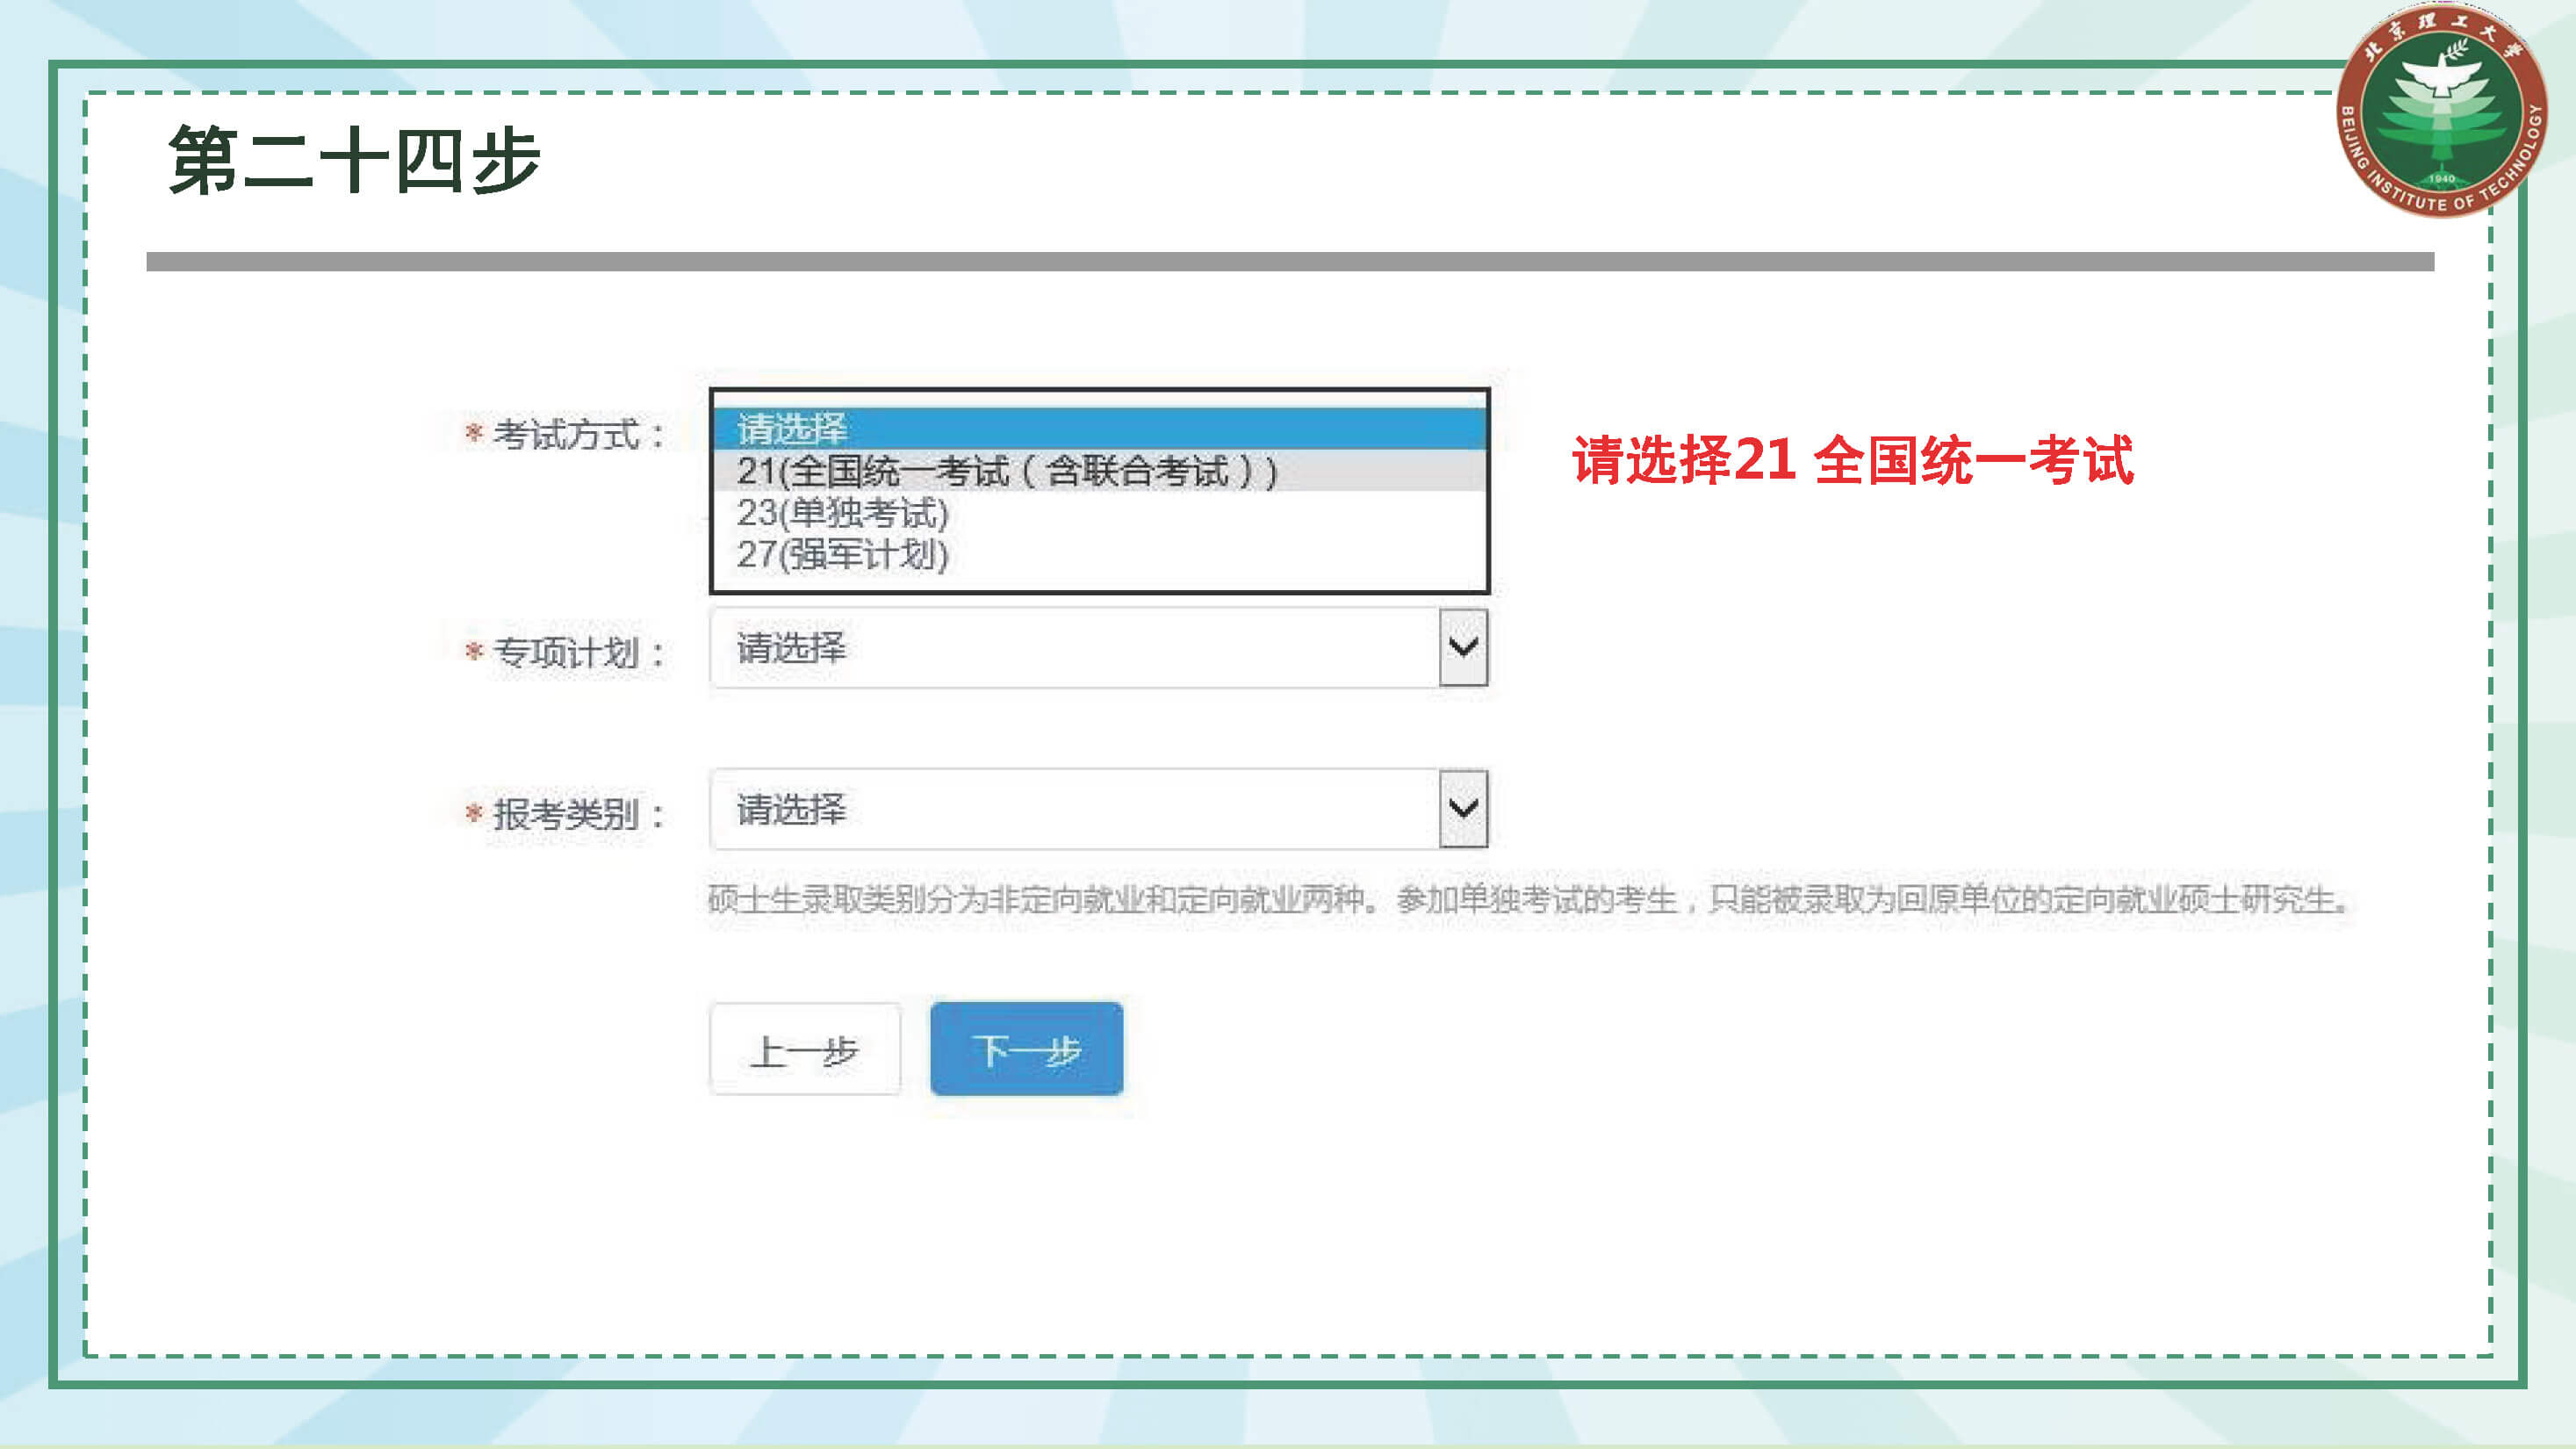2576x1449 pixels.
Task: Click the 下一步 button
Action: (x=1026, y=1049)
